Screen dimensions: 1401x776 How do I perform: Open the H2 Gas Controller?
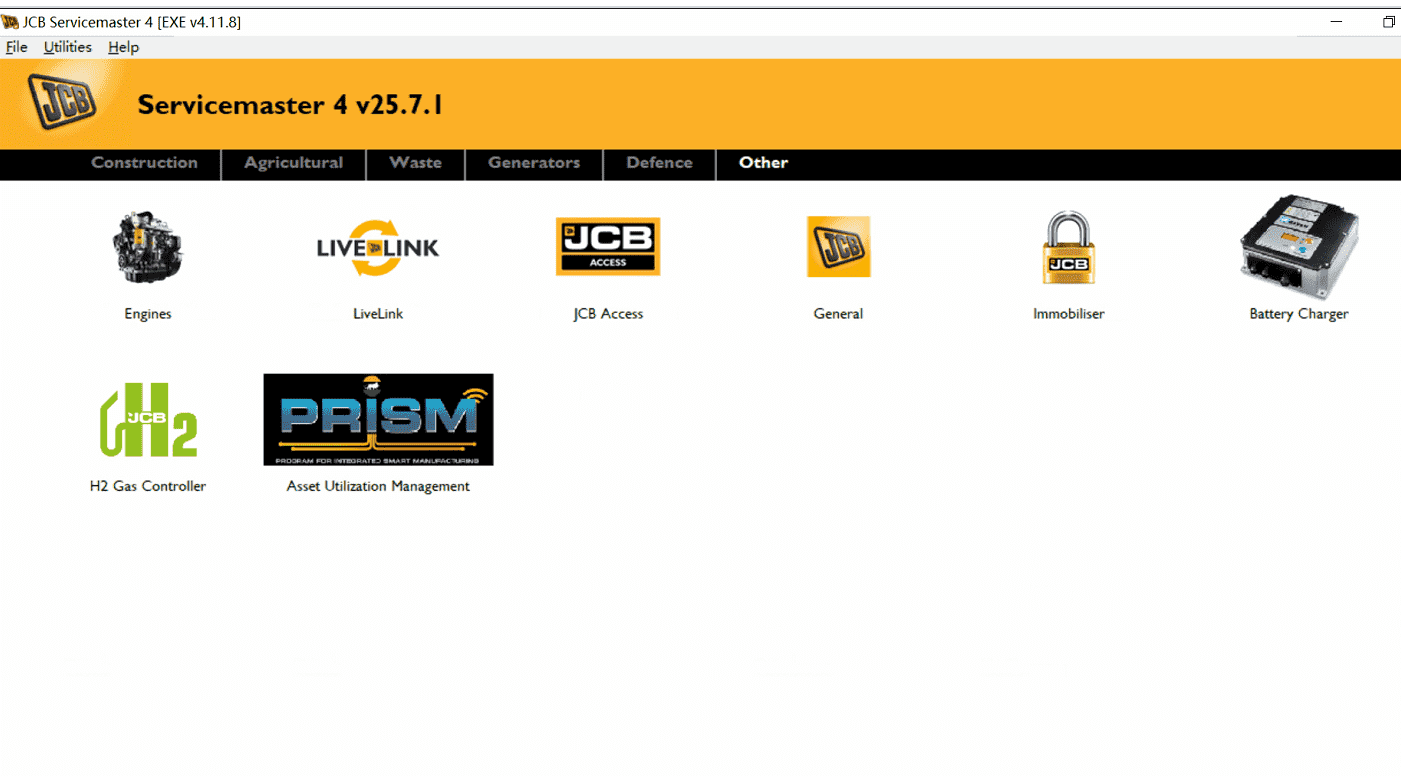pyautogui.click(x=147, y=420)
